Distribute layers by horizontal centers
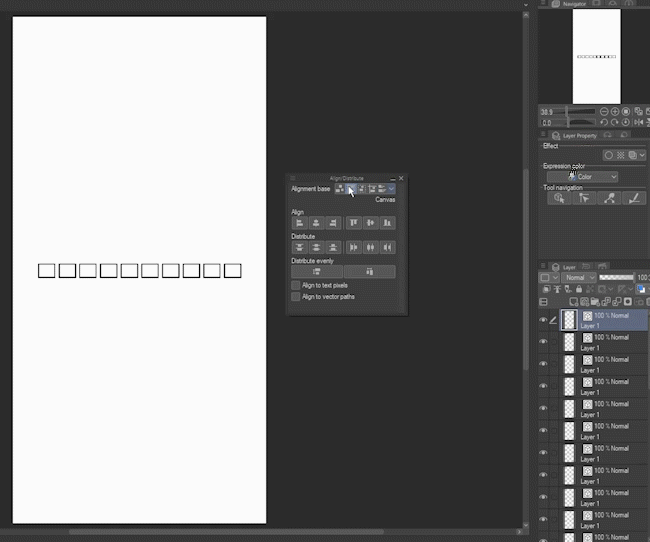Screen dimensions: 650x542 tap(370, 248)
